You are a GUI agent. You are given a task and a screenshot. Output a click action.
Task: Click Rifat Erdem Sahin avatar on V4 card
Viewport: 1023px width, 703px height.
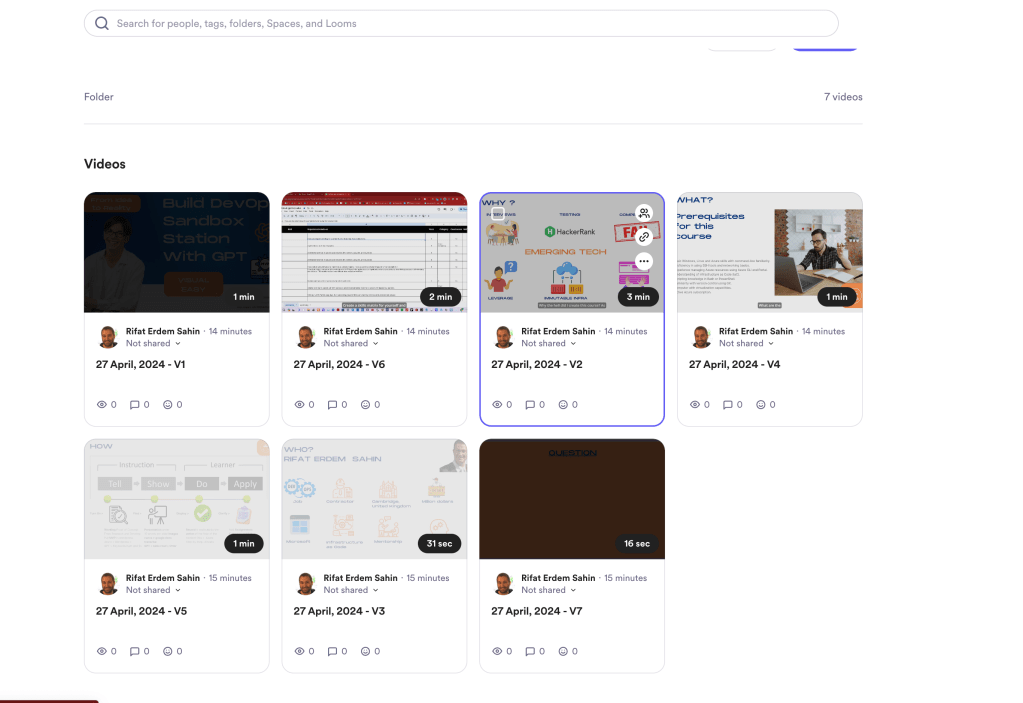pos(701,337)
